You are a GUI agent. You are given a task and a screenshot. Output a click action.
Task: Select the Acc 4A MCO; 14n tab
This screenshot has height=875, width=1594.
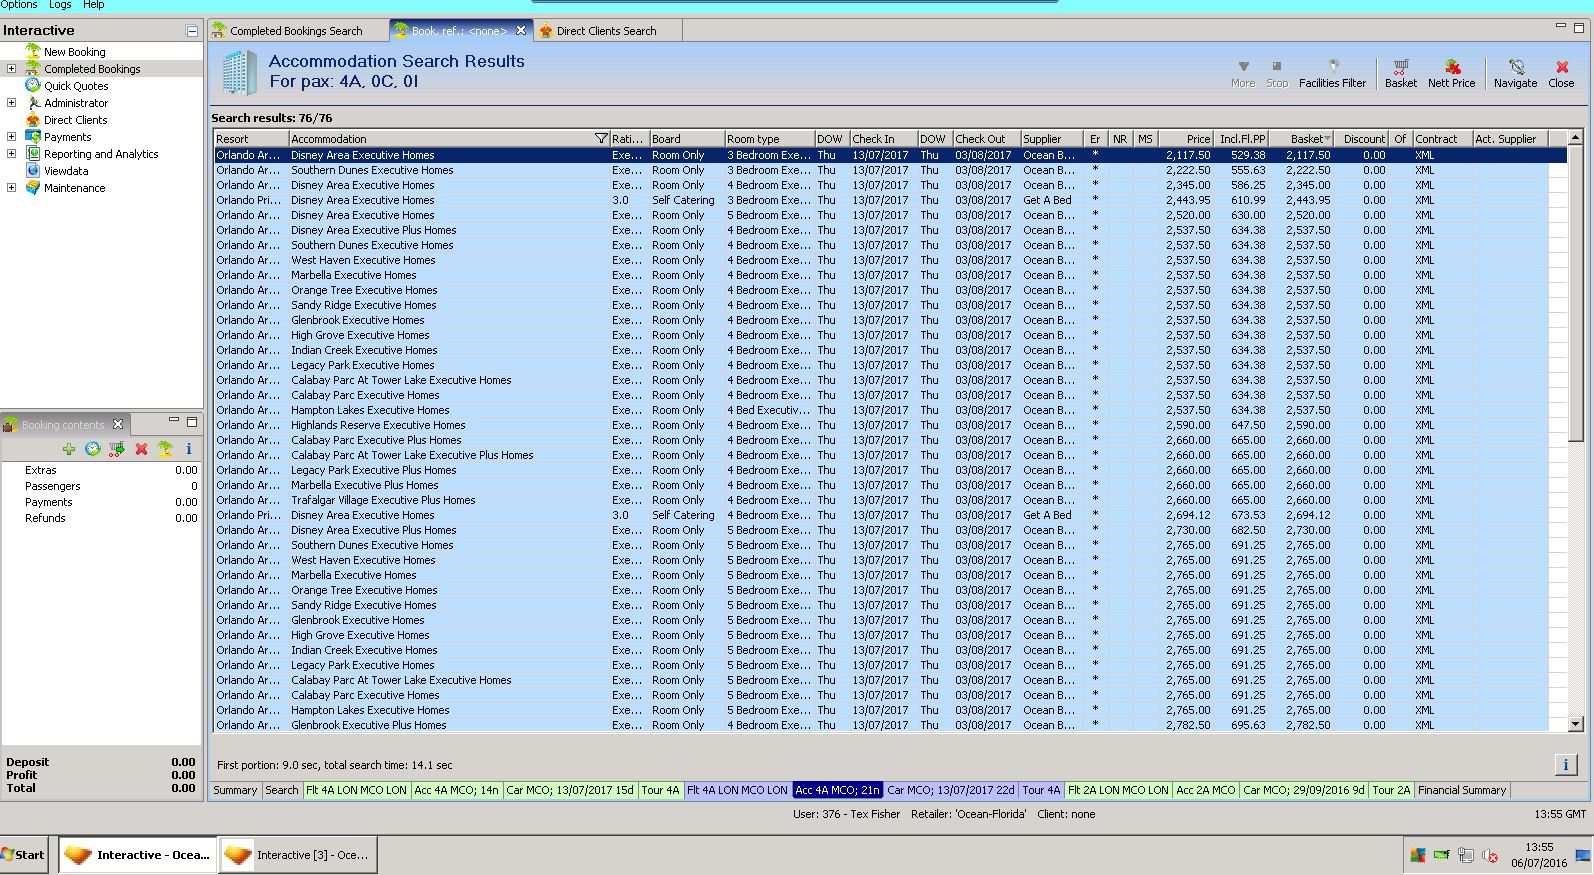(x=456, y=790)
